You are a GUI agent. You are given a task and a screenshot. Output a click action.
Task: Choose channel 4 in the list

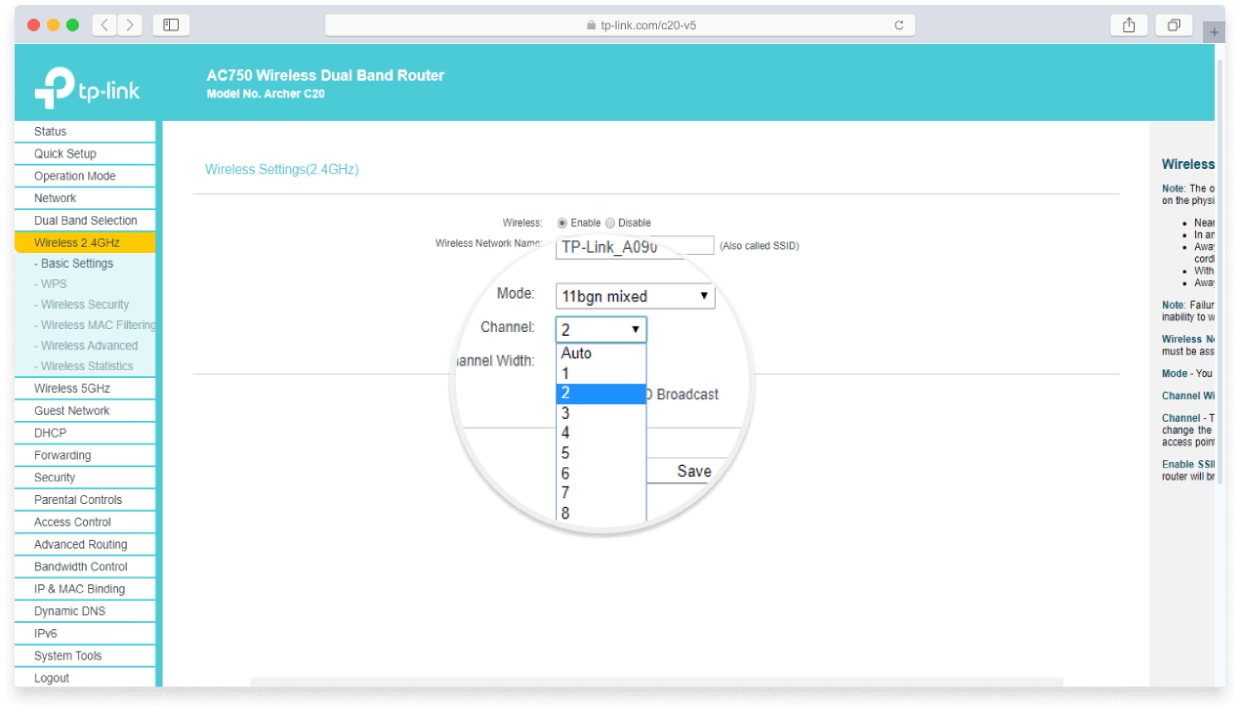pyautogui.click(x=601, y=433)
